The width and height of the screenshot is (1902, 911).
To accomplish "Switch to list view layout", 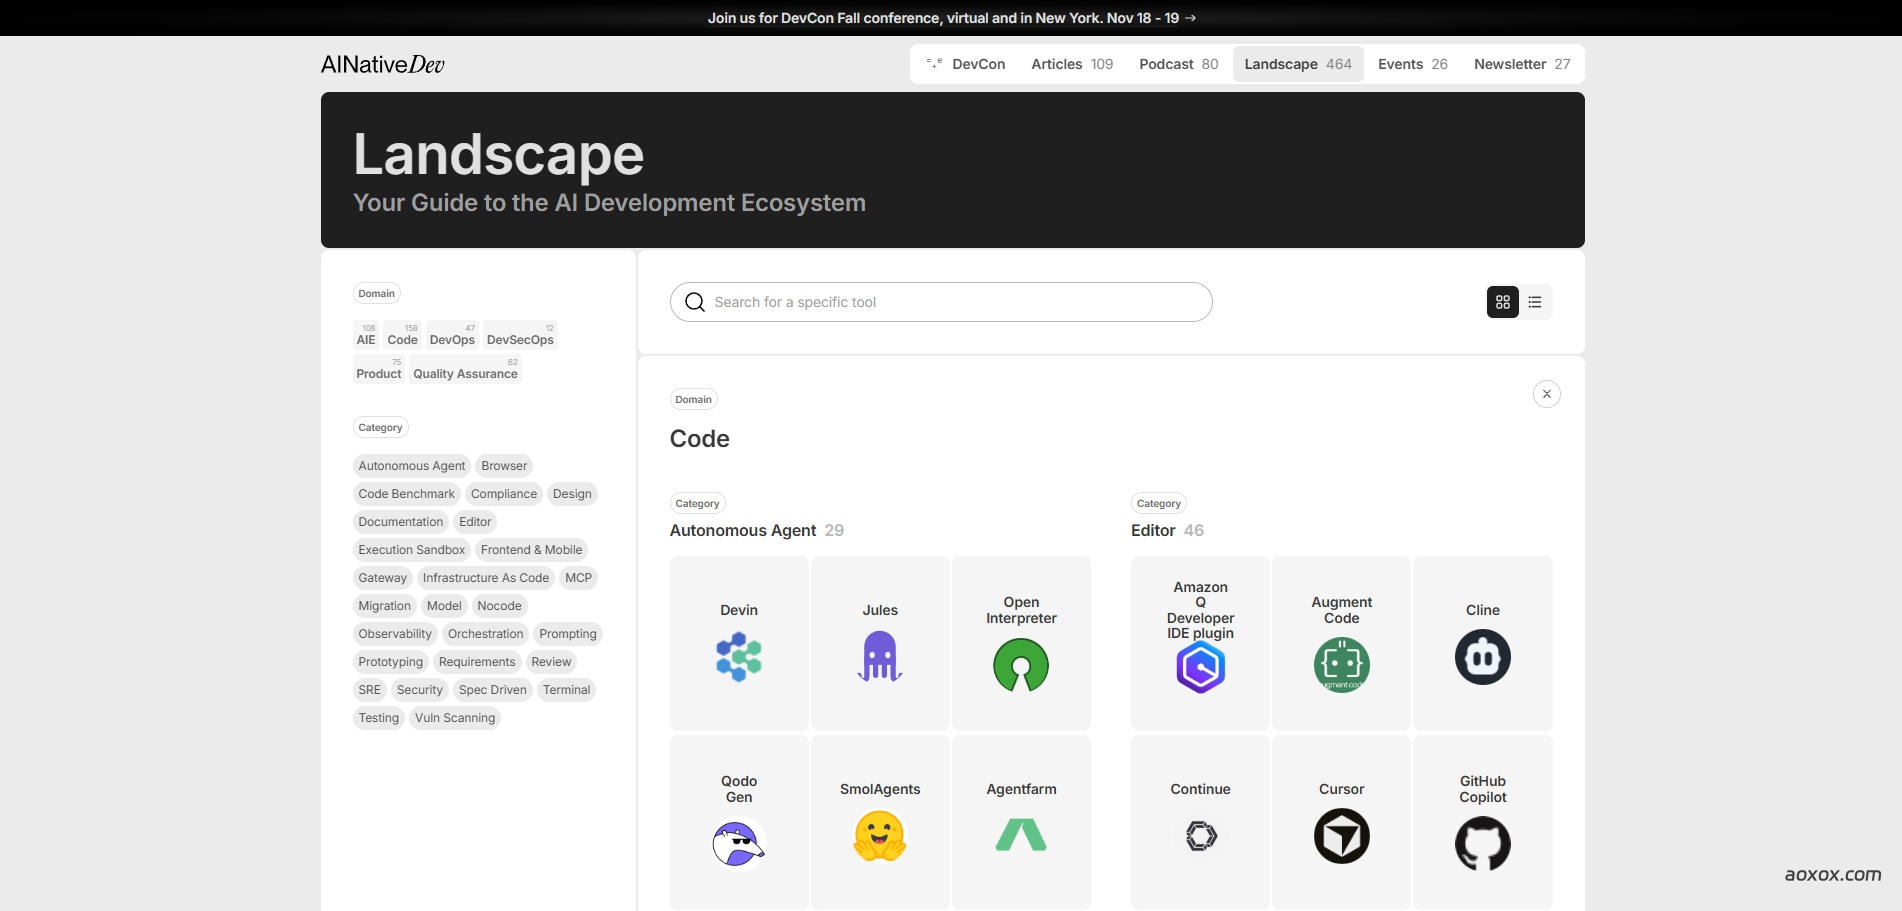I will [x=1535, y=302].
